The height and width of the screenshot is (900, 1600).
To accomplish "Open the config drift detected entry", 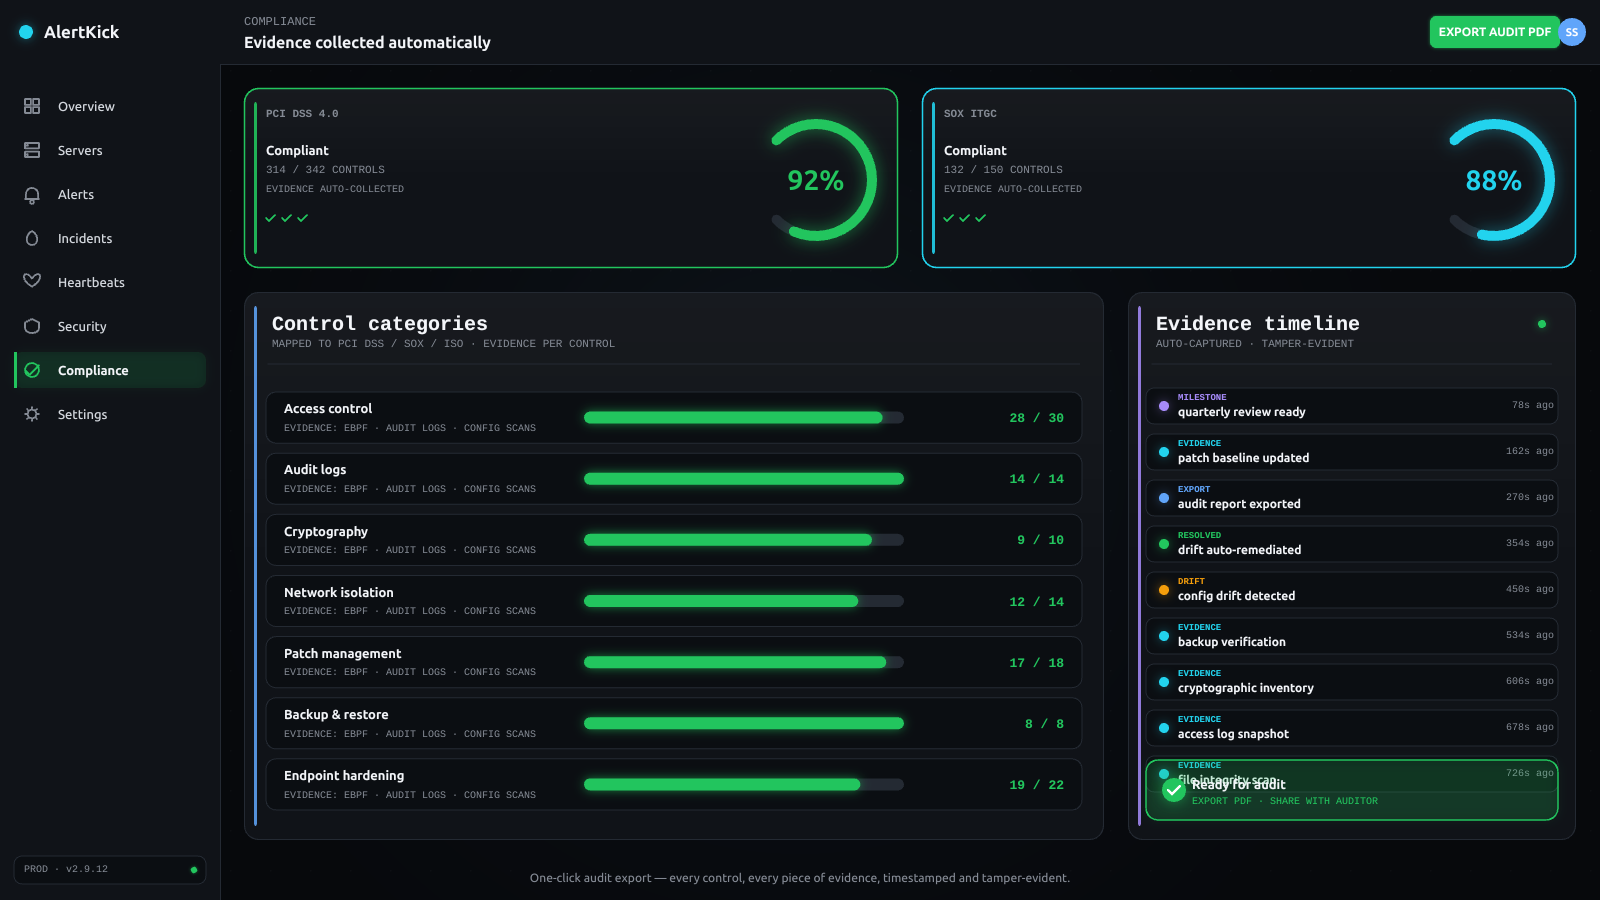I will coord(1352,590).
